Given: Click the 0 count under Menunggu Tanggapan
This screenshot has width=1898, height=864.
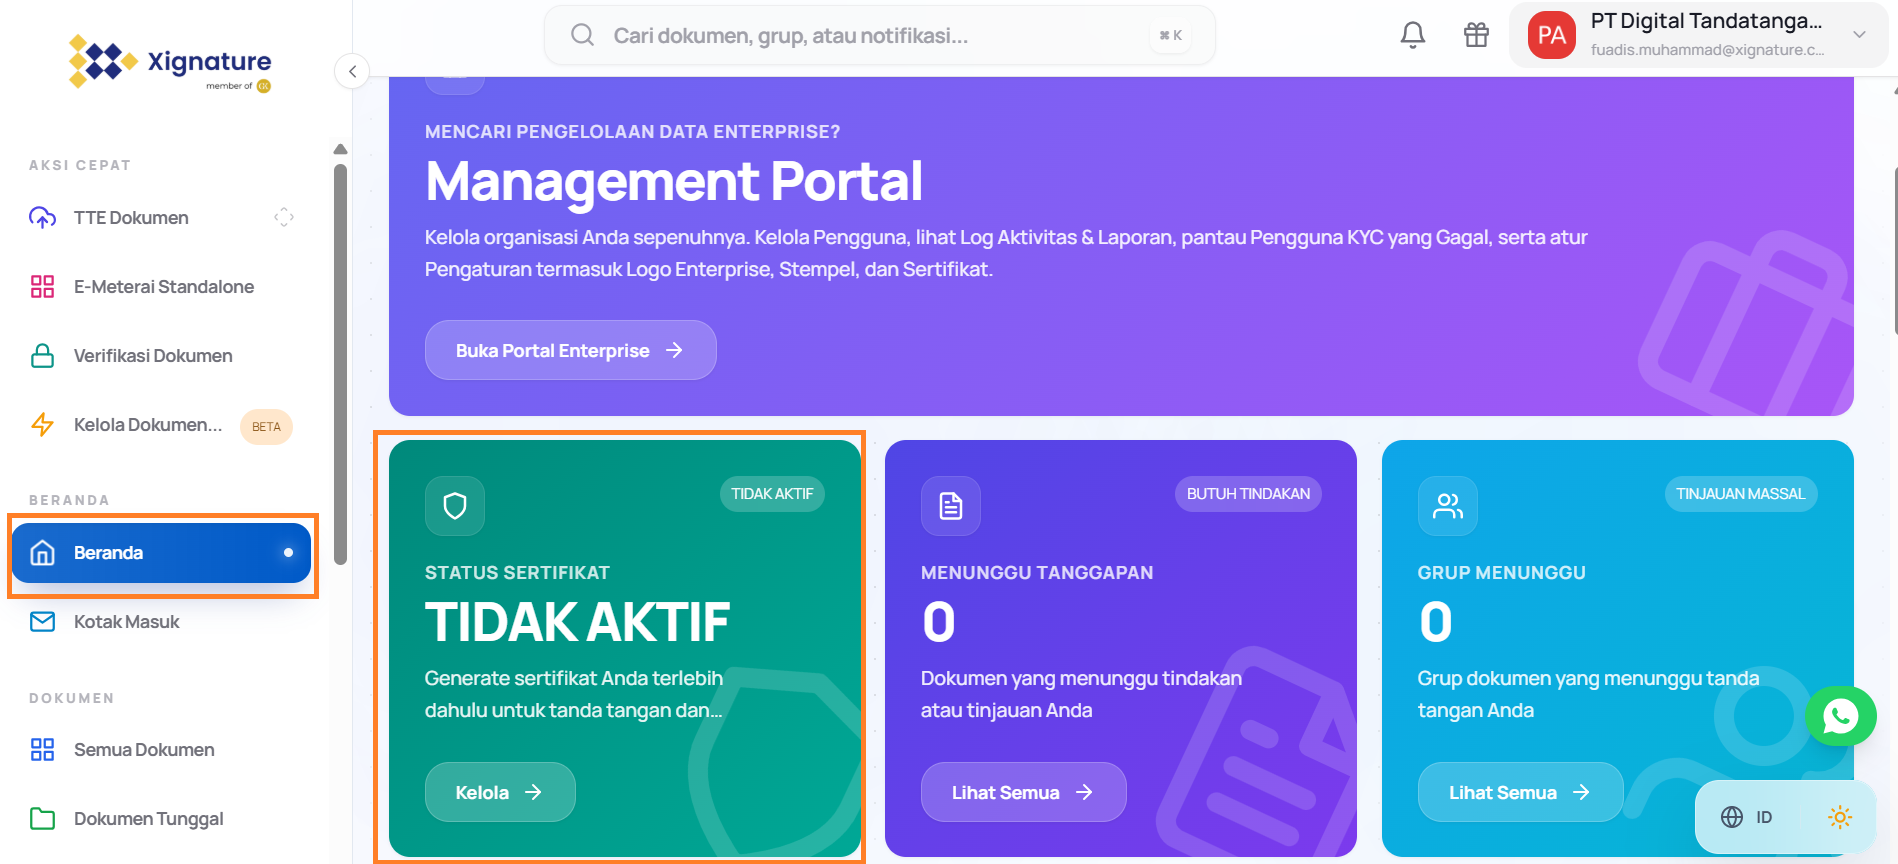Looking at the screenshot, I should pyautogui.click(x=939, y=622).
